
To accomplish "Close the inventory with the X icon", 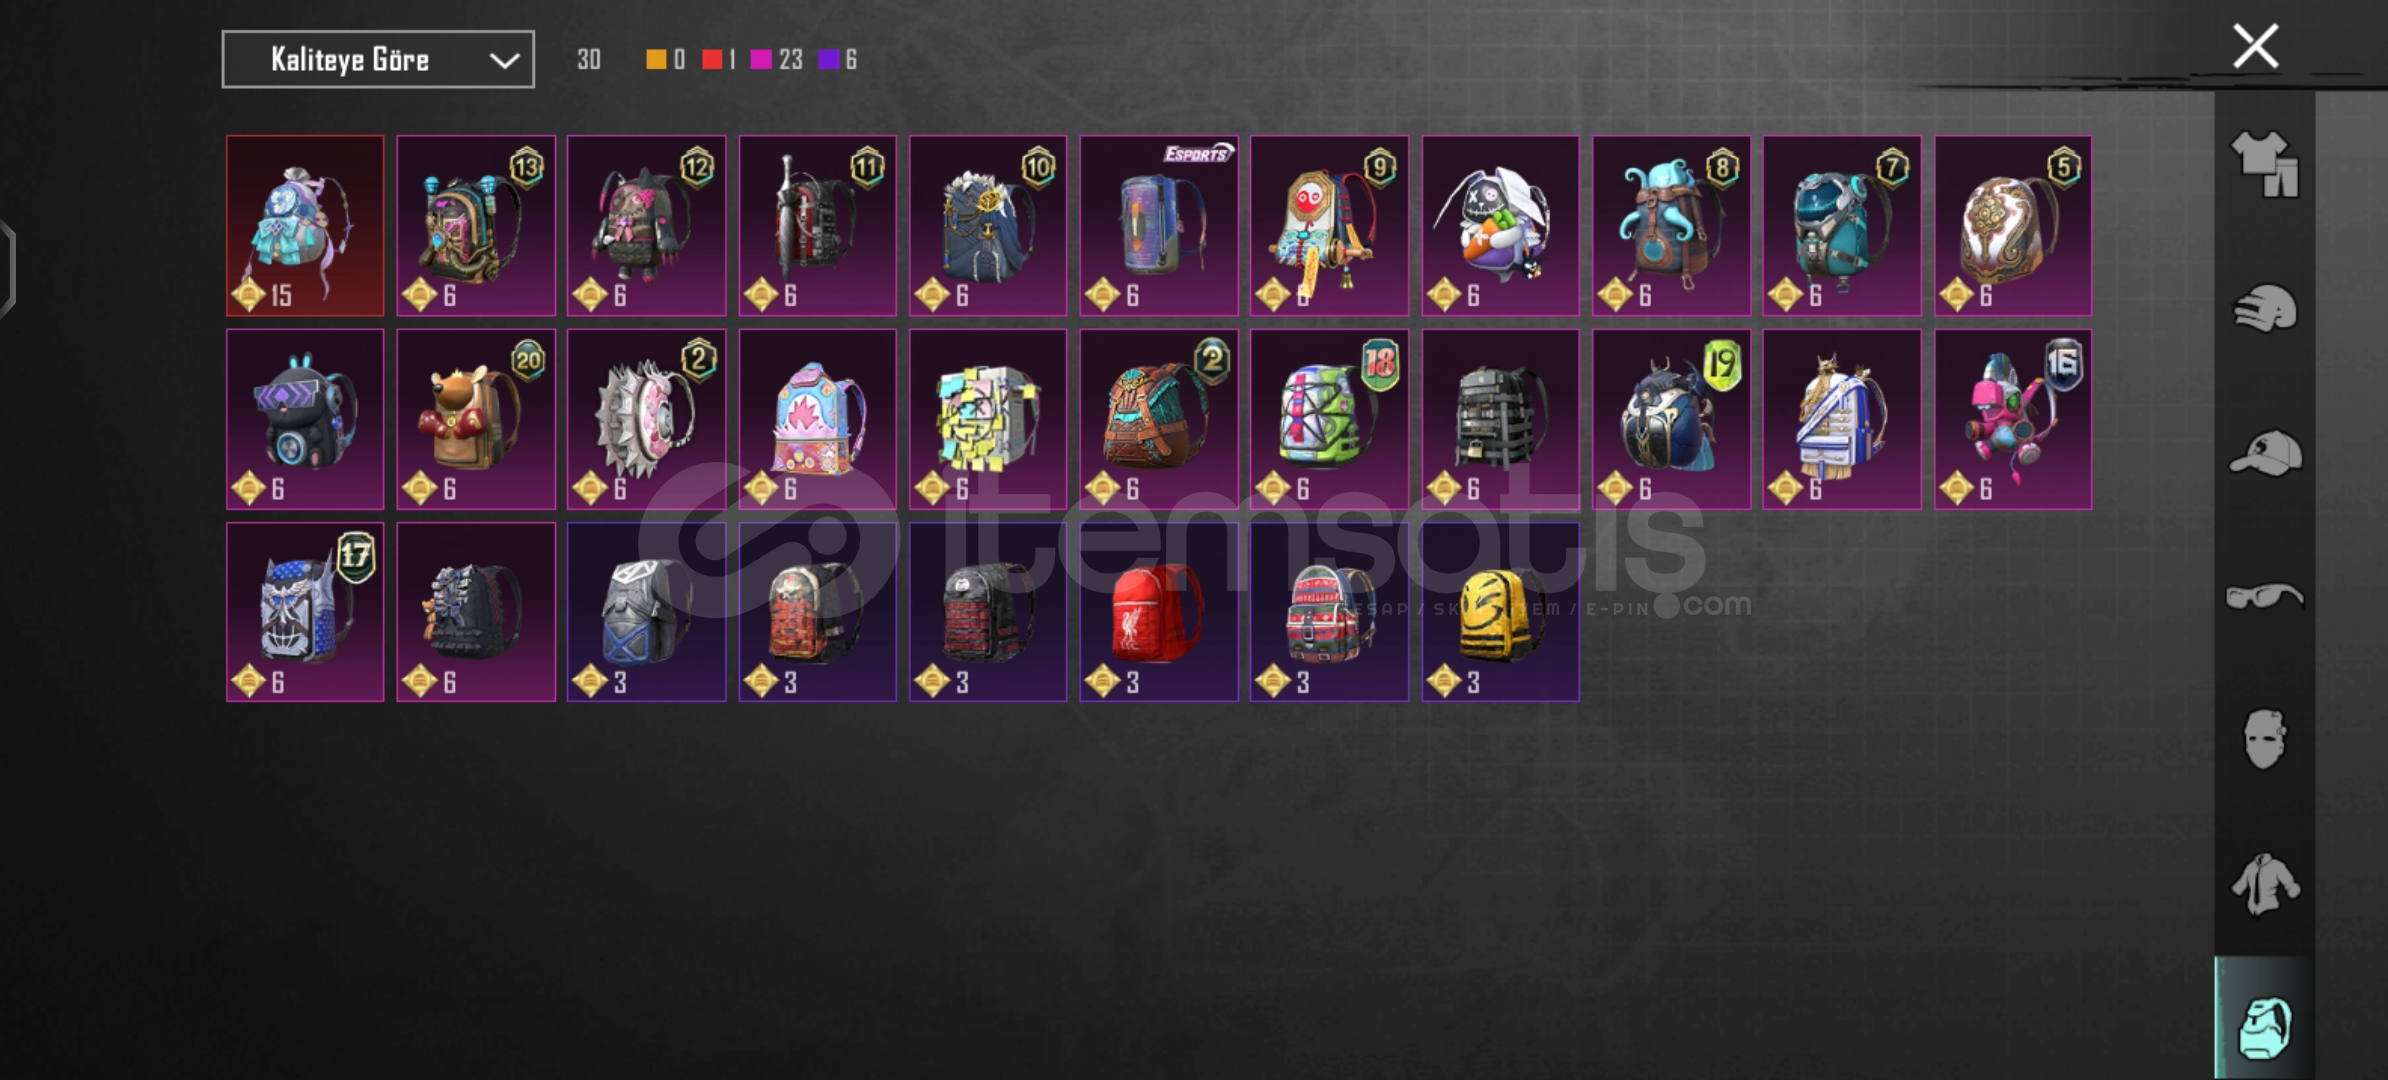I will (2256, 46).
